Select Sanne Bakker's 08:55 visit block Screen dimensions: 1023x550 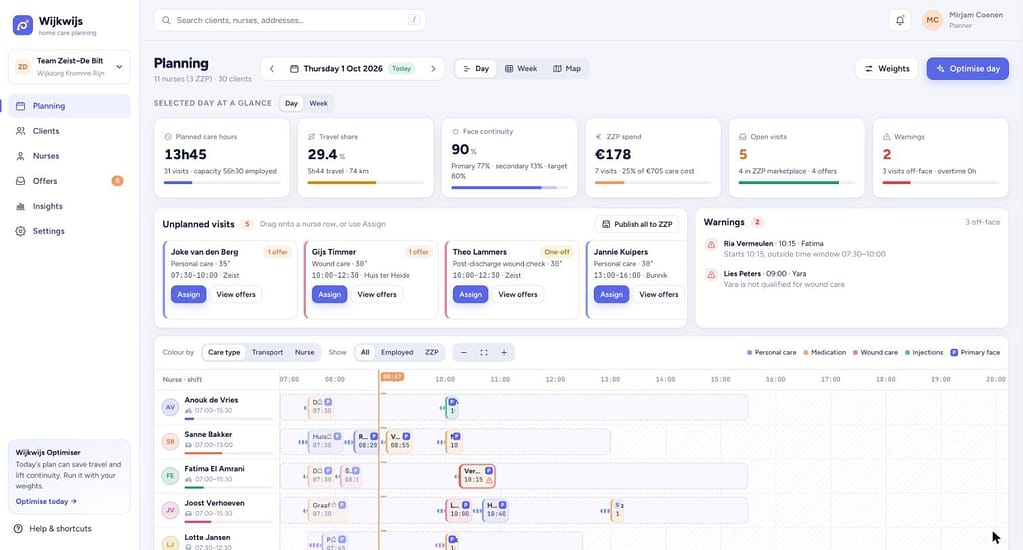tap(399, 441)
